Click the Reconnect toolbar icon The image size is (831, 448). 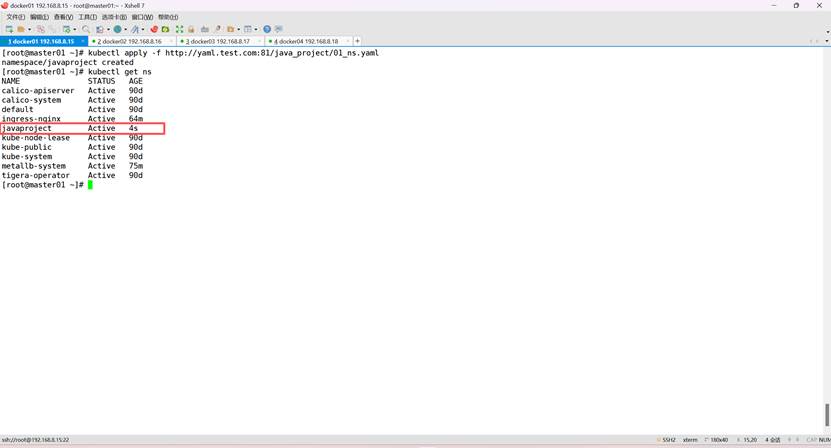click(52, 29)
